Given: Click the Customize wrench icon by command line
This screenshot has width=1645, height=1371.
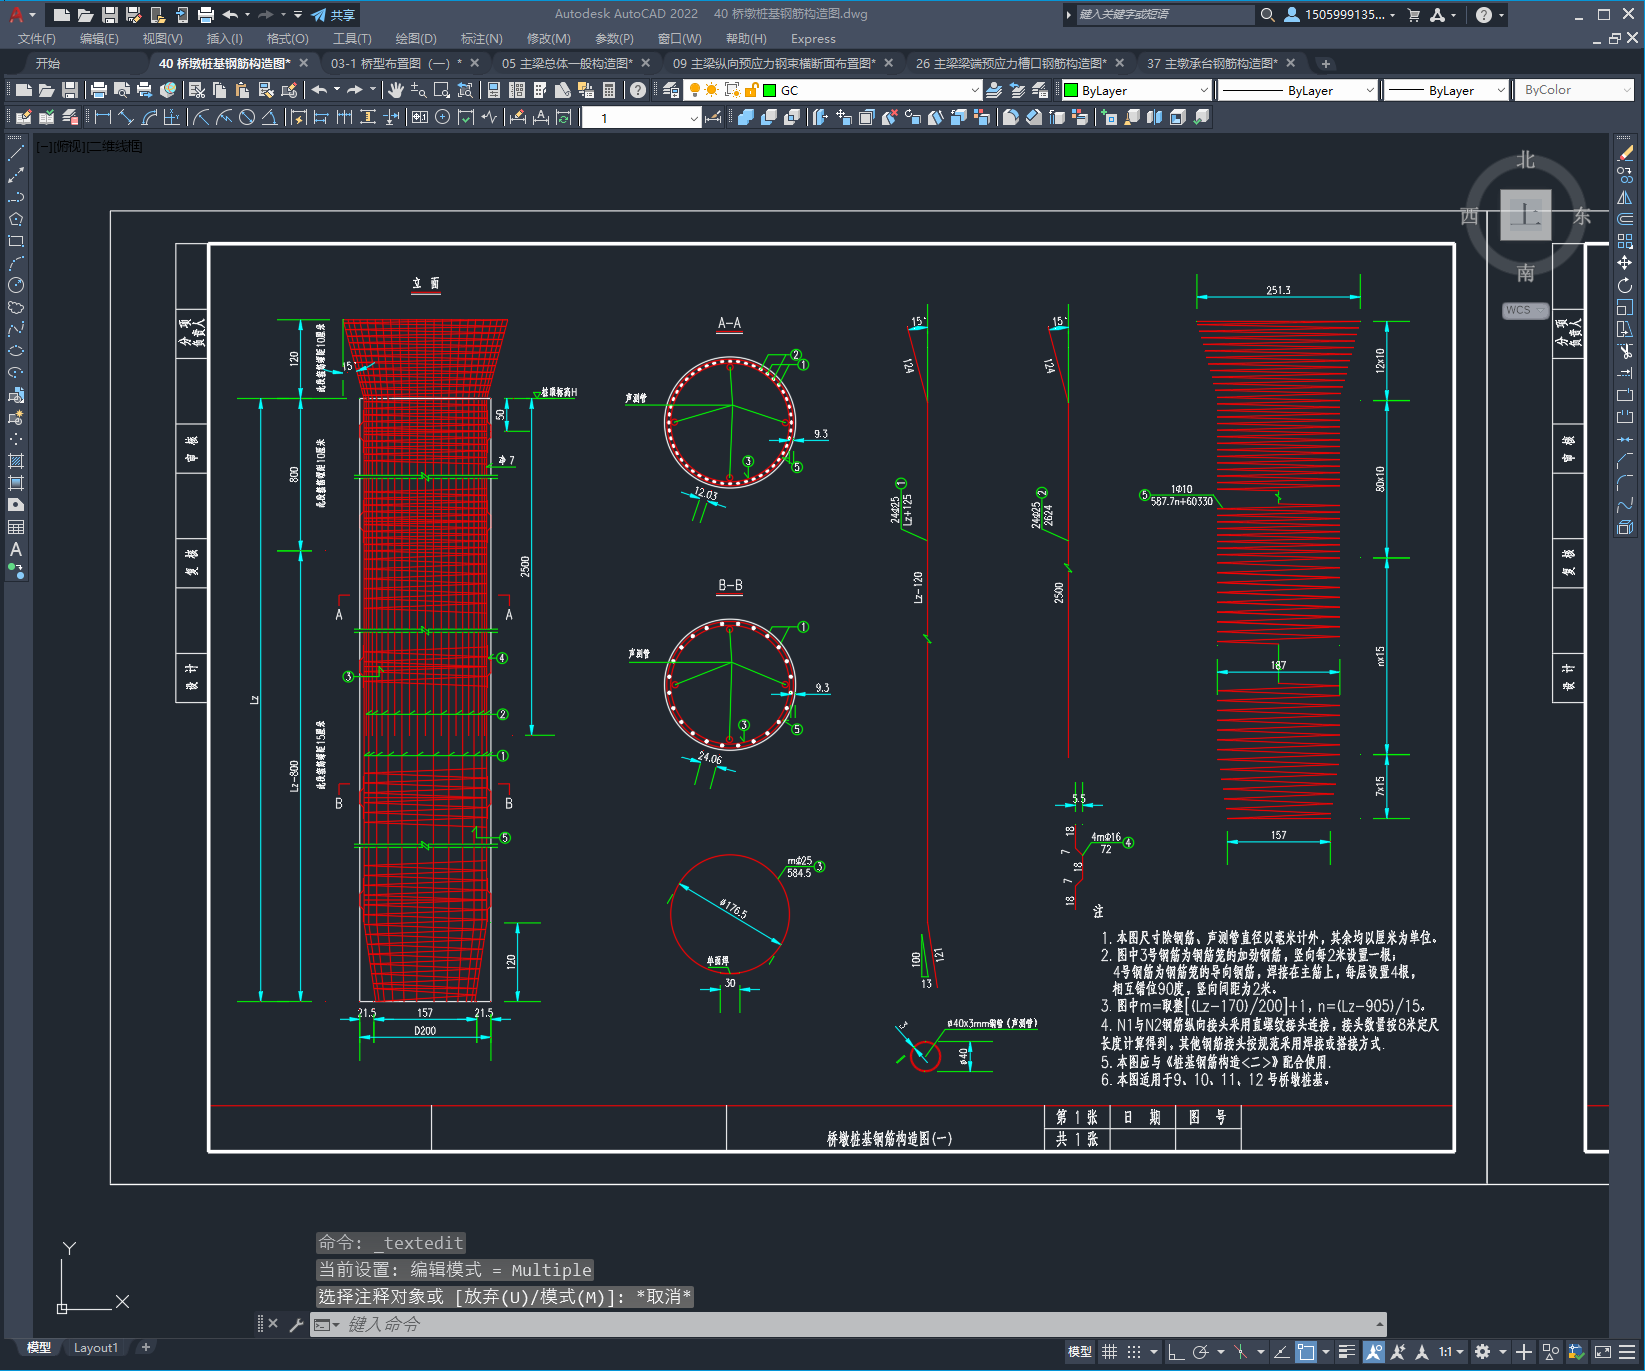Looking at the screenshot, I should [x=296, y=1325].
